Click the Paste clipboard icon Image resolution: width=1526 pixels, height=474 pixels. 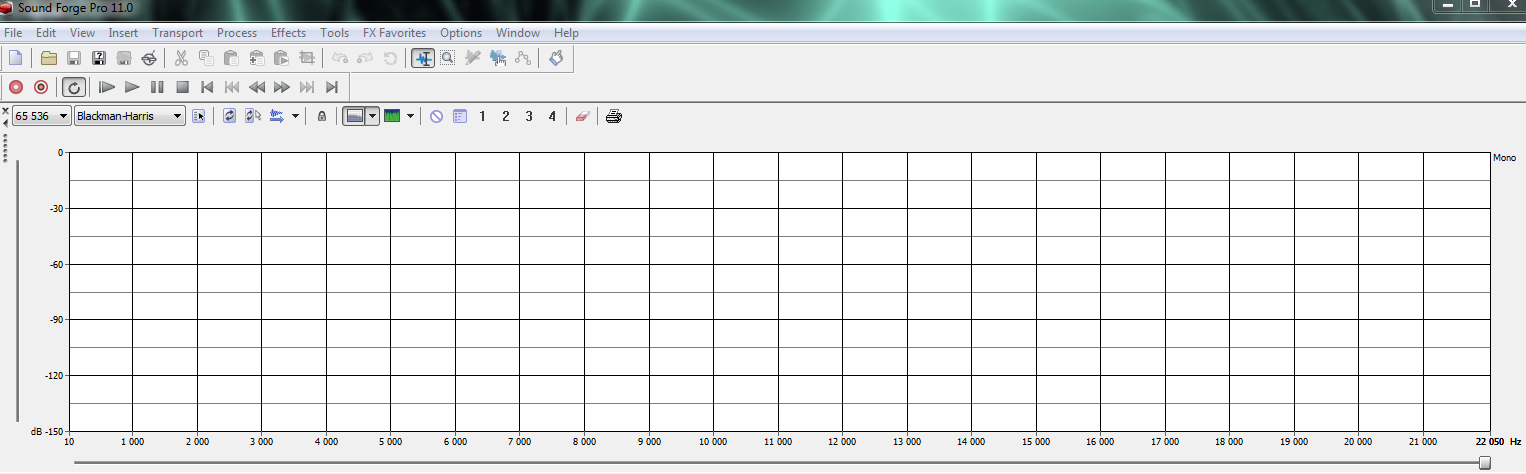231,58
